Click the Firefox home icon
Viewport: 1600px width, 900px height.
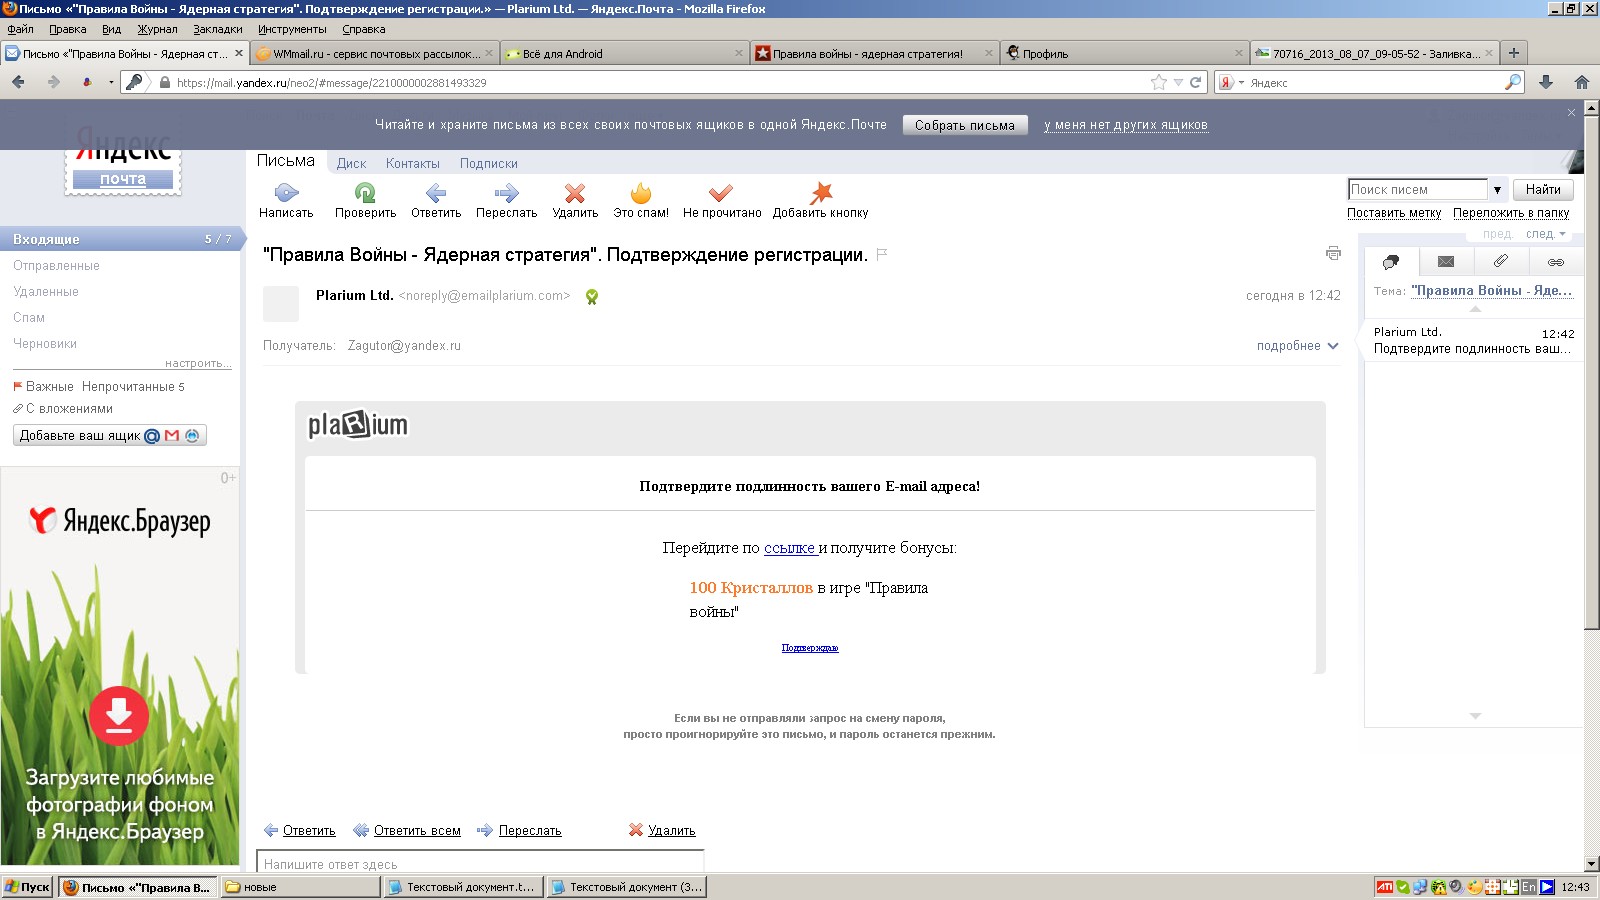(x=1582, y=82)
